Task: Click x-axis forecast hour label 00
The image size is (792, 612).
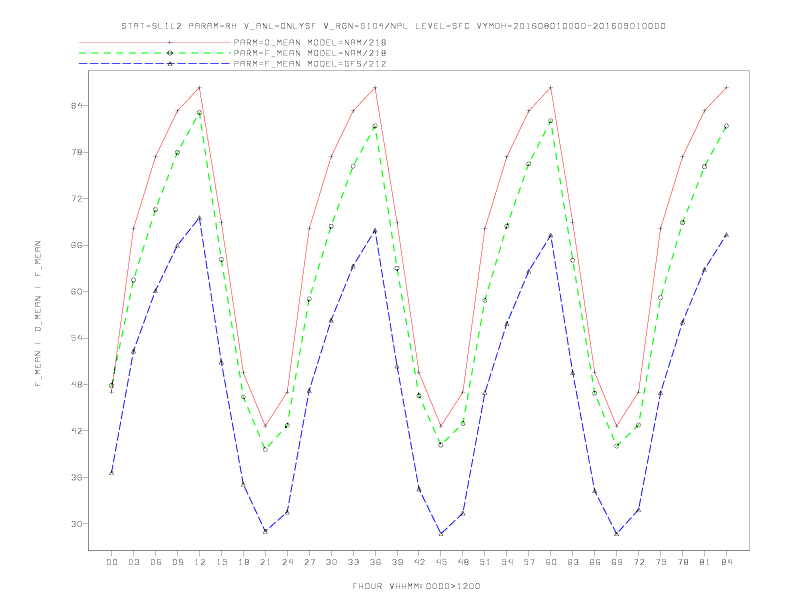Action: click(x=112, y=562)
